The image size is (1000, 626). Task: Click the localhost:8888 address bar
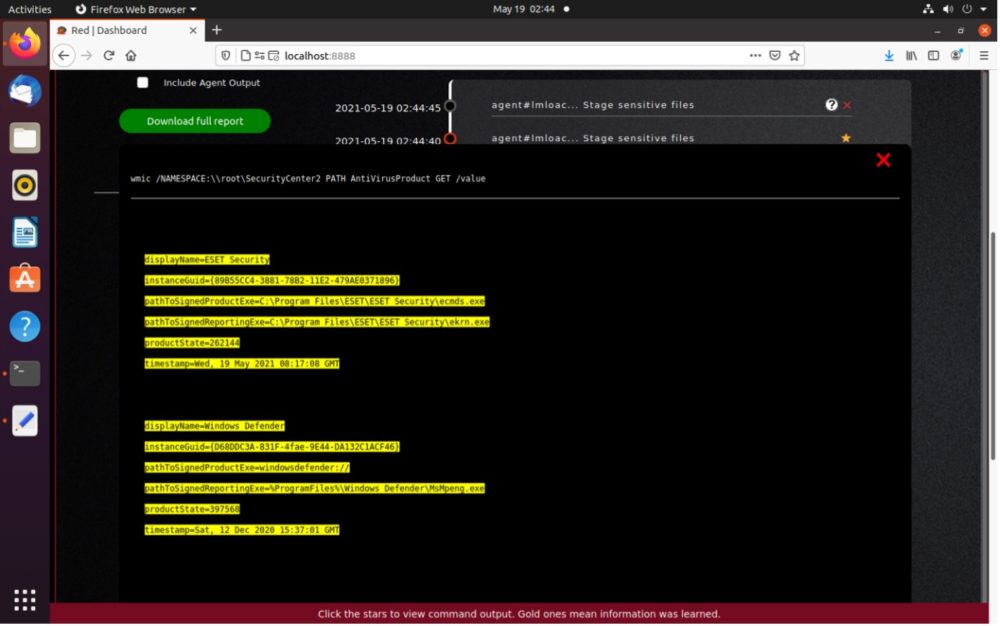pos(510,55)
